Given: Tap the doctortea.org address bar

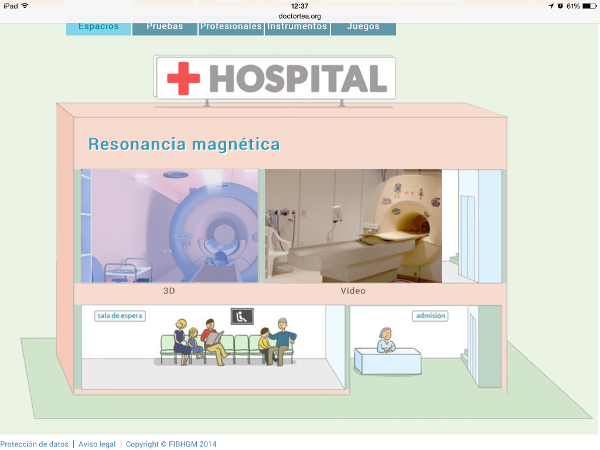Looking at the screenshot, I should [x=299, y=15].
